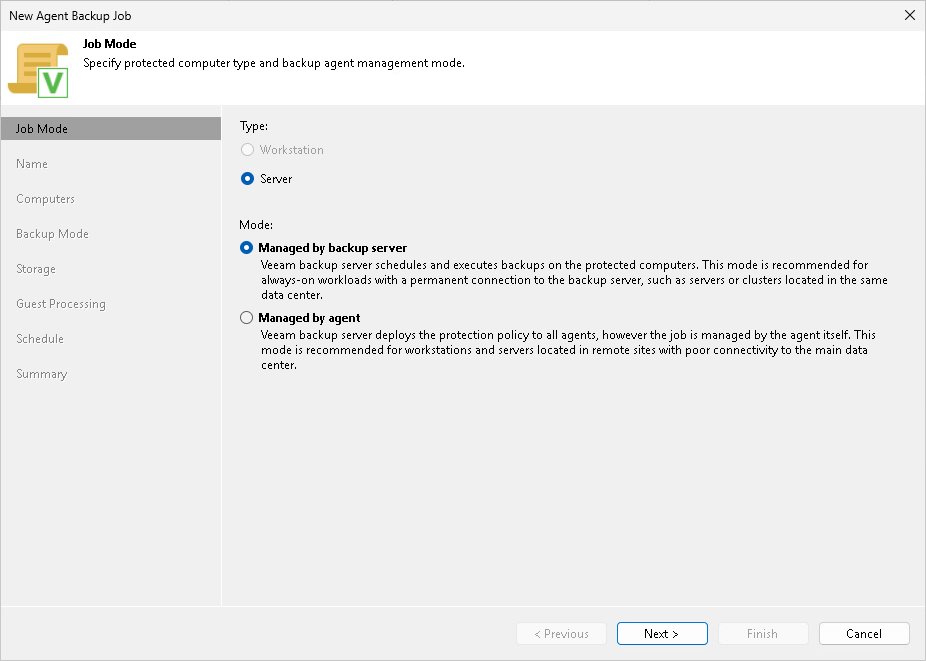
Task: Go to the Name wizard step
Action: [x=32, y=164]
